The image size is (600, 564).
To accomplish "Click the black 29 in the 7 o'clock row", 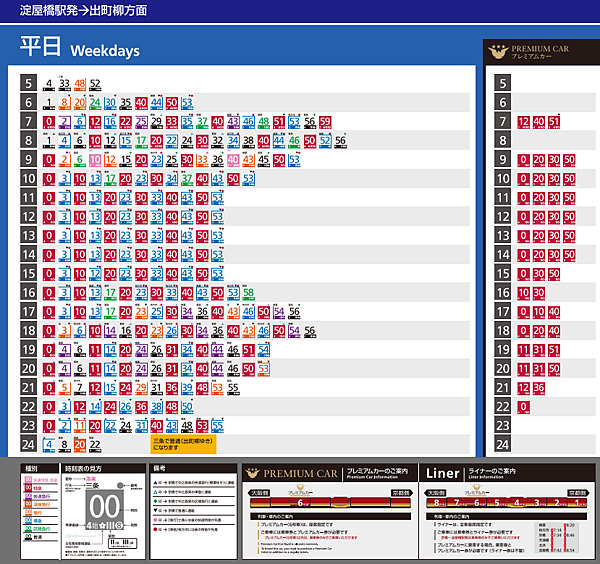I will coord(156,122).
